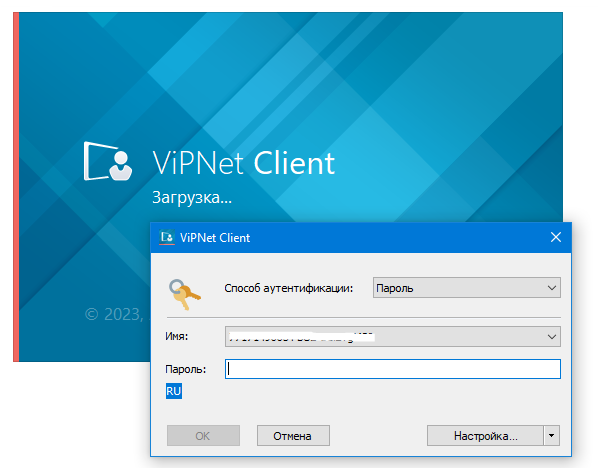Click the Способ аутентификации label
This screenshot has height=468, width=598.
click(289, 288)
